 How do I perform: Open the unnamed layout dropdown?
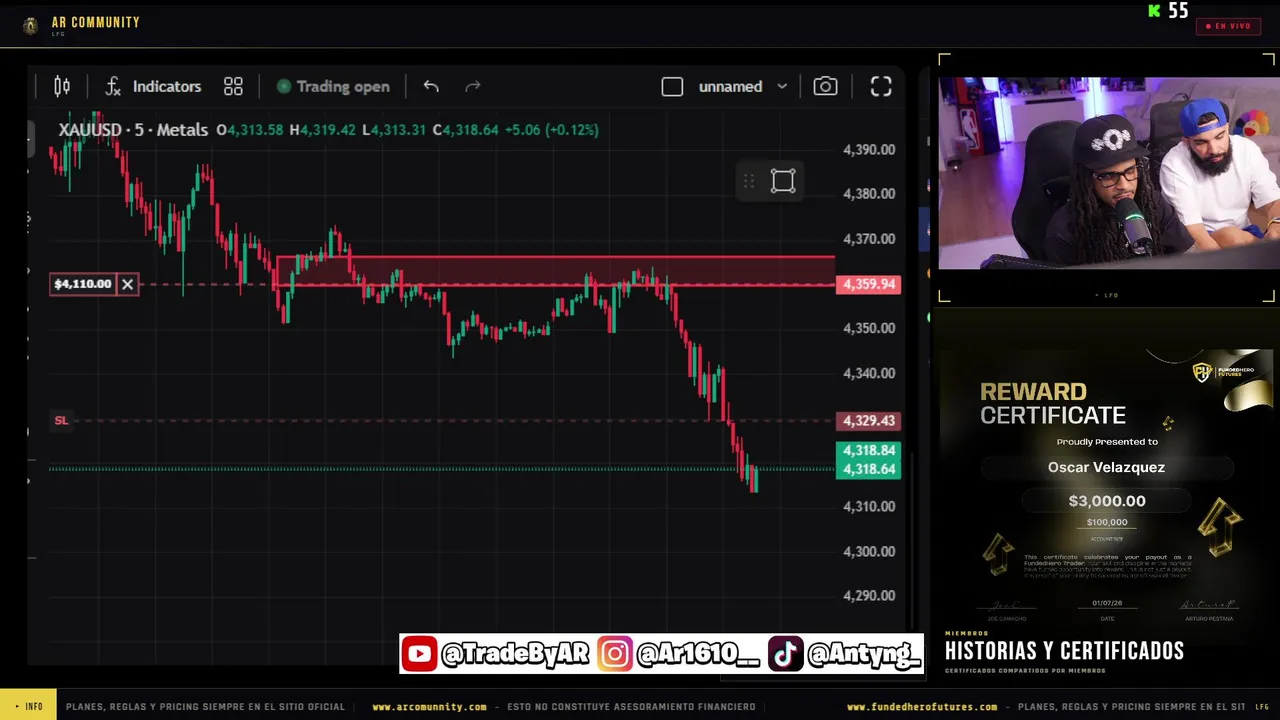point(742,87)
